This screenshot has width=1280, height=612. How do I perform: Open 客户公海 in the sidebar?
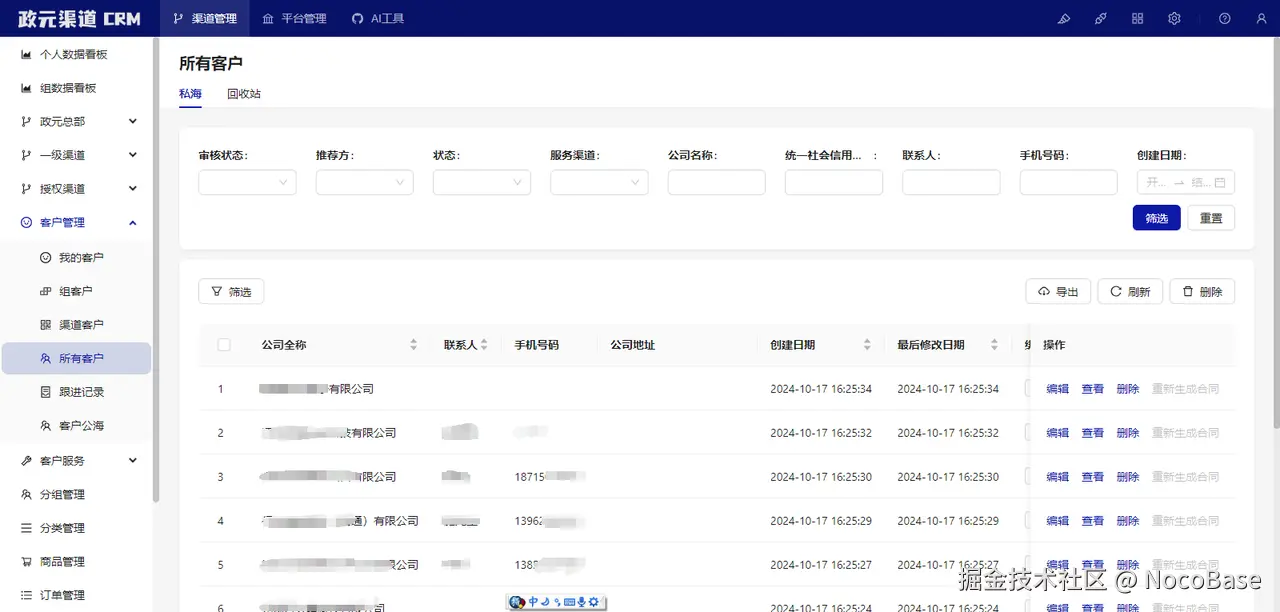click(x=77, y=426)
